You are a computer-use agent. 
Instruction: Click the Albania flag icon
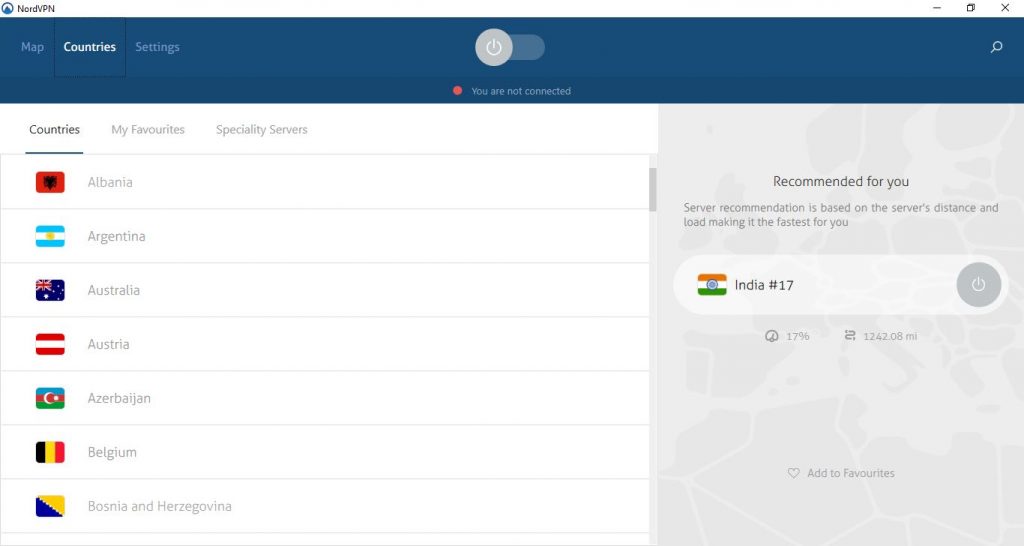pos(50,182)
